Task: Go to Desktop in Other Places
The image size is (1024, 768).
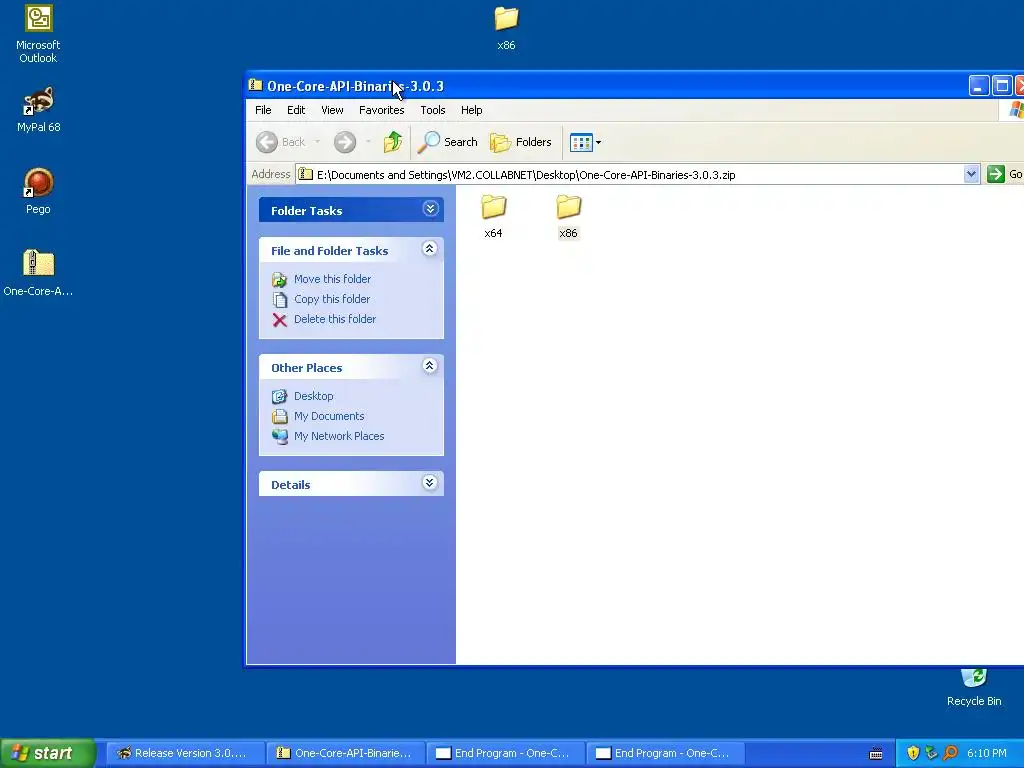Action: (x=313, y=396)
